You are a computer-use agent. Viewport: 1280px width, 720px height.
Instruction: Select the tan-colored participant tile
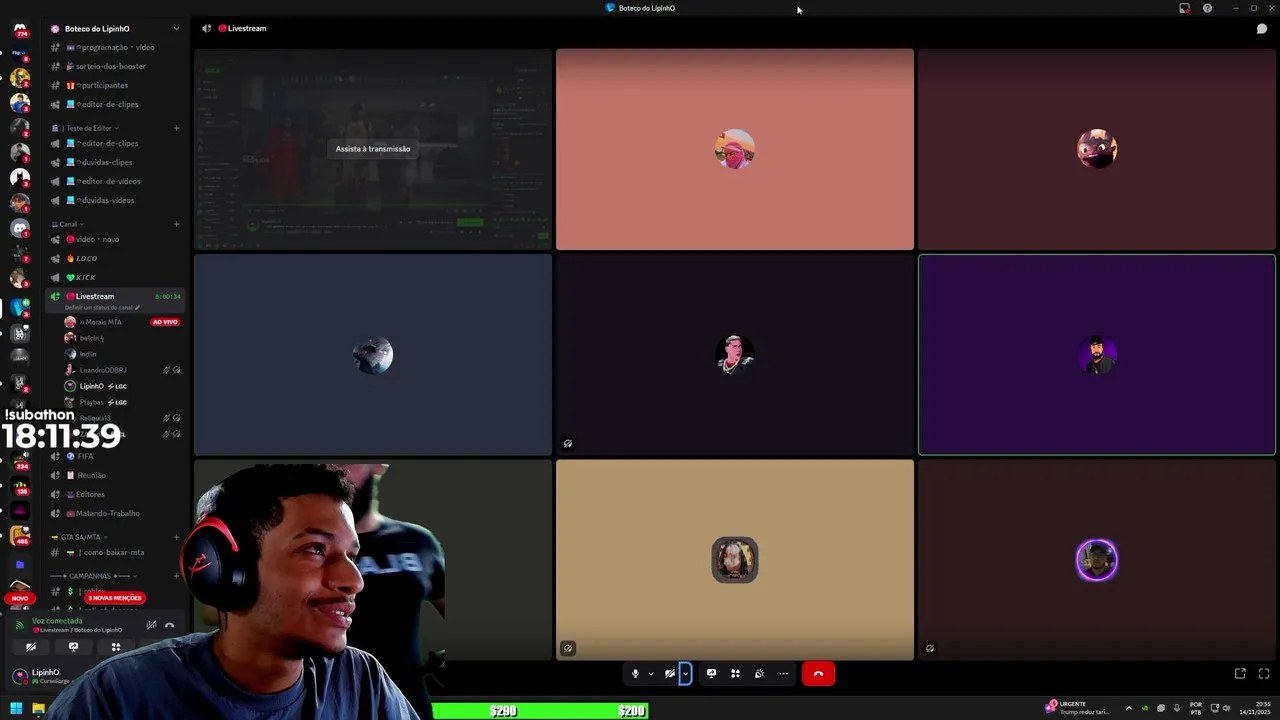tap(735, 560)
